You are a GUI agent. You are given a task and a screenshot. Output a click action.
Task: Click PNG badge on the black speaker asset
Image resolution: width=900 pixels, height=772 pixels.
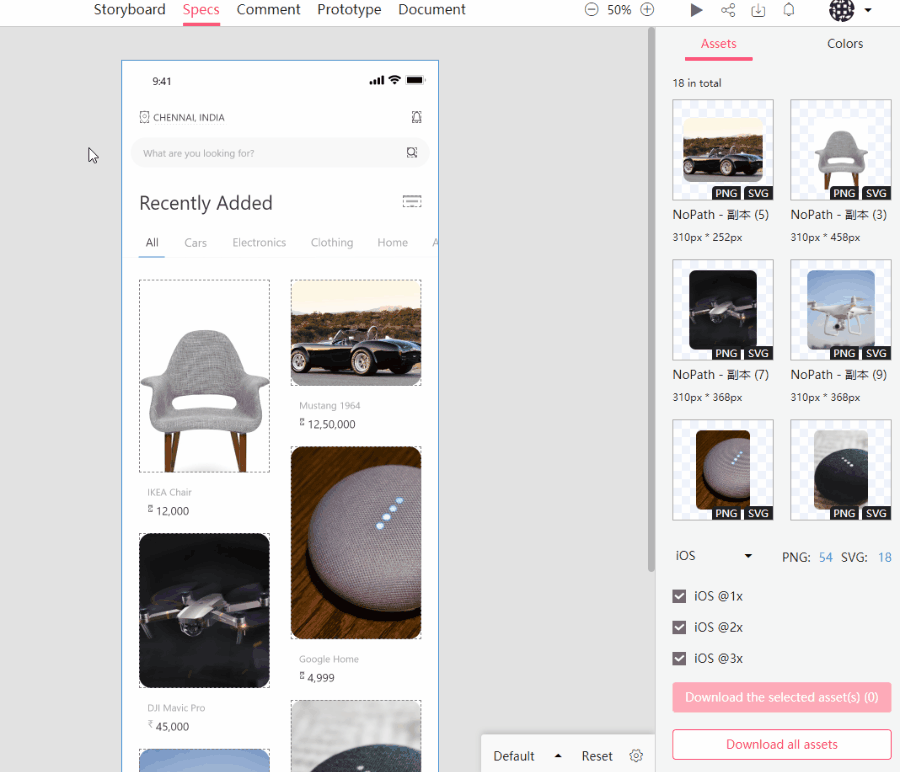click(844, 513)
